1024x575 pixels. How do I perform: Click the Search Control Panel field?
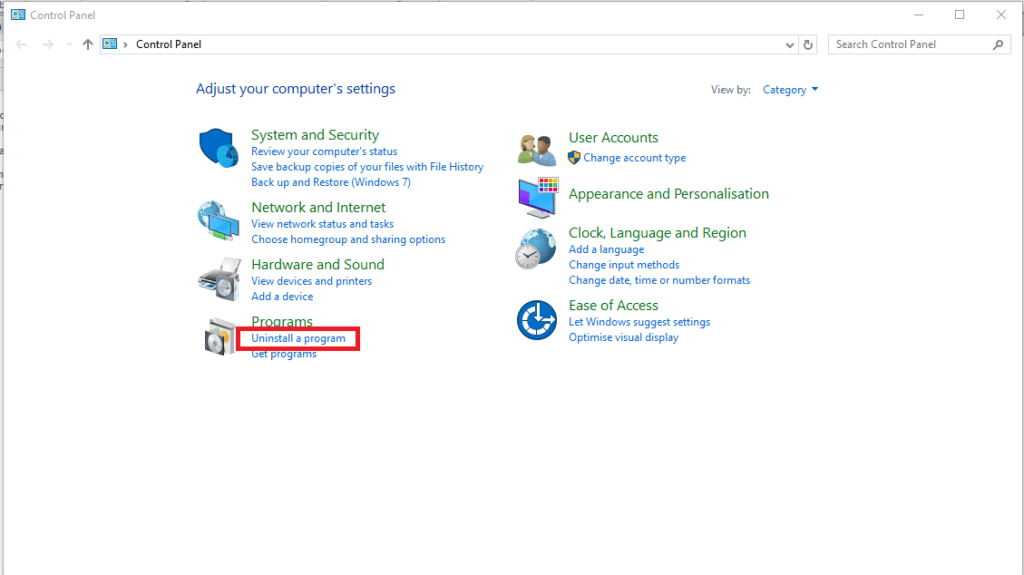coord(910,44)
